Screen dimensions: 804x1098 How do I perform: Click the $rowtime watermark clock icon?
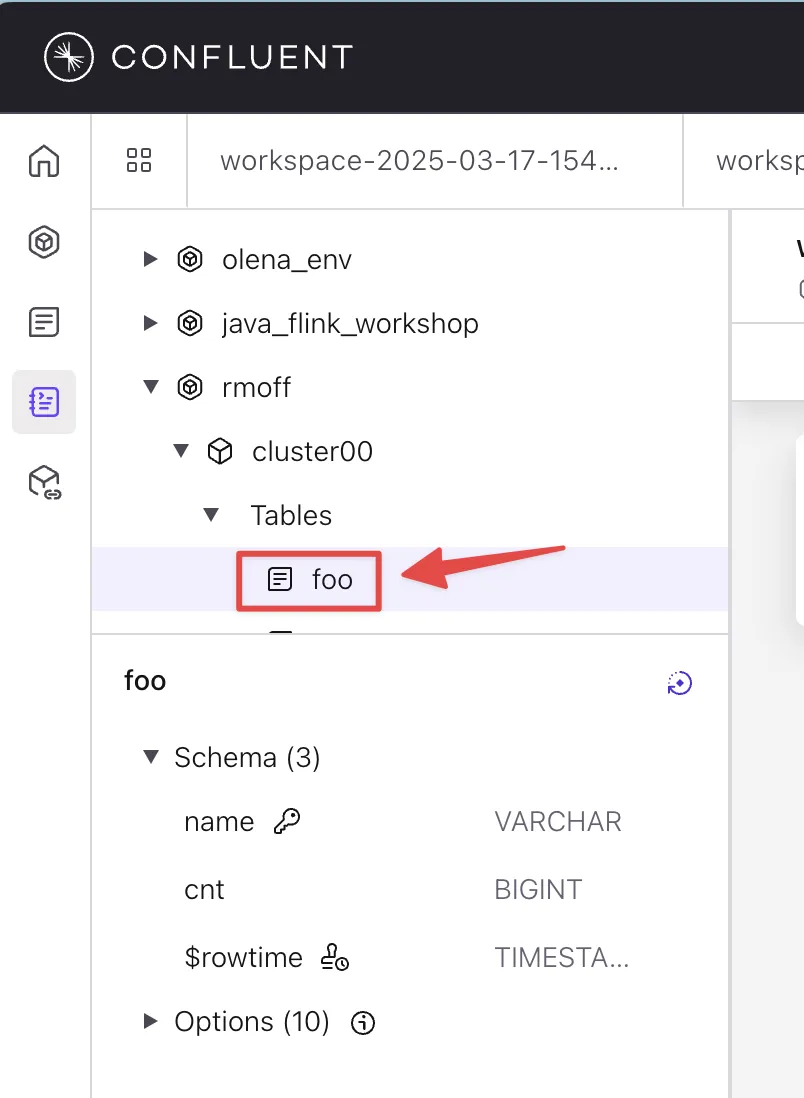point(334,958)
